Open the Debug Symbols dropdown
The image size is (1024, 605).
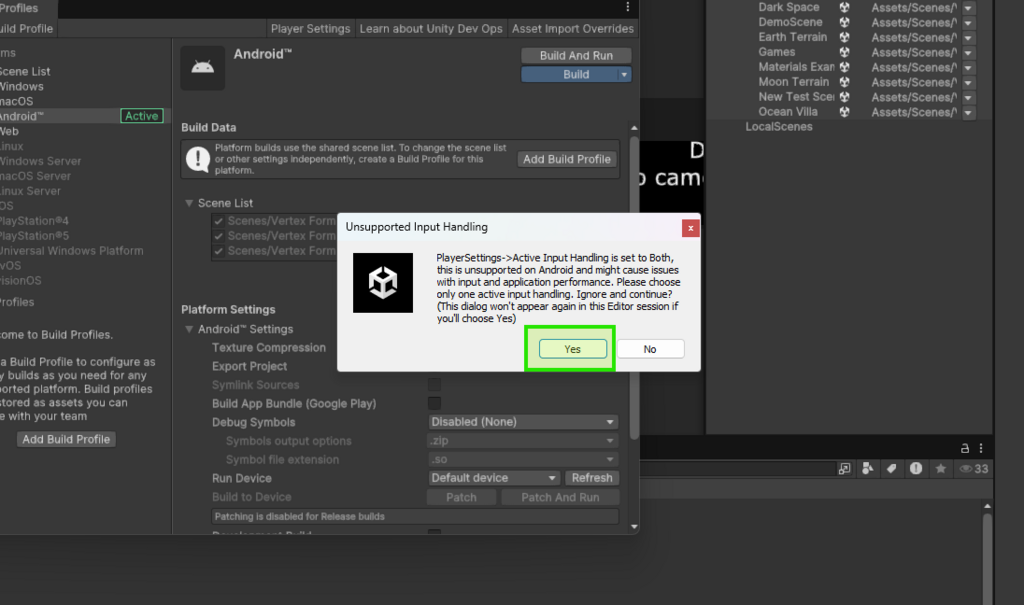[523, 422]
